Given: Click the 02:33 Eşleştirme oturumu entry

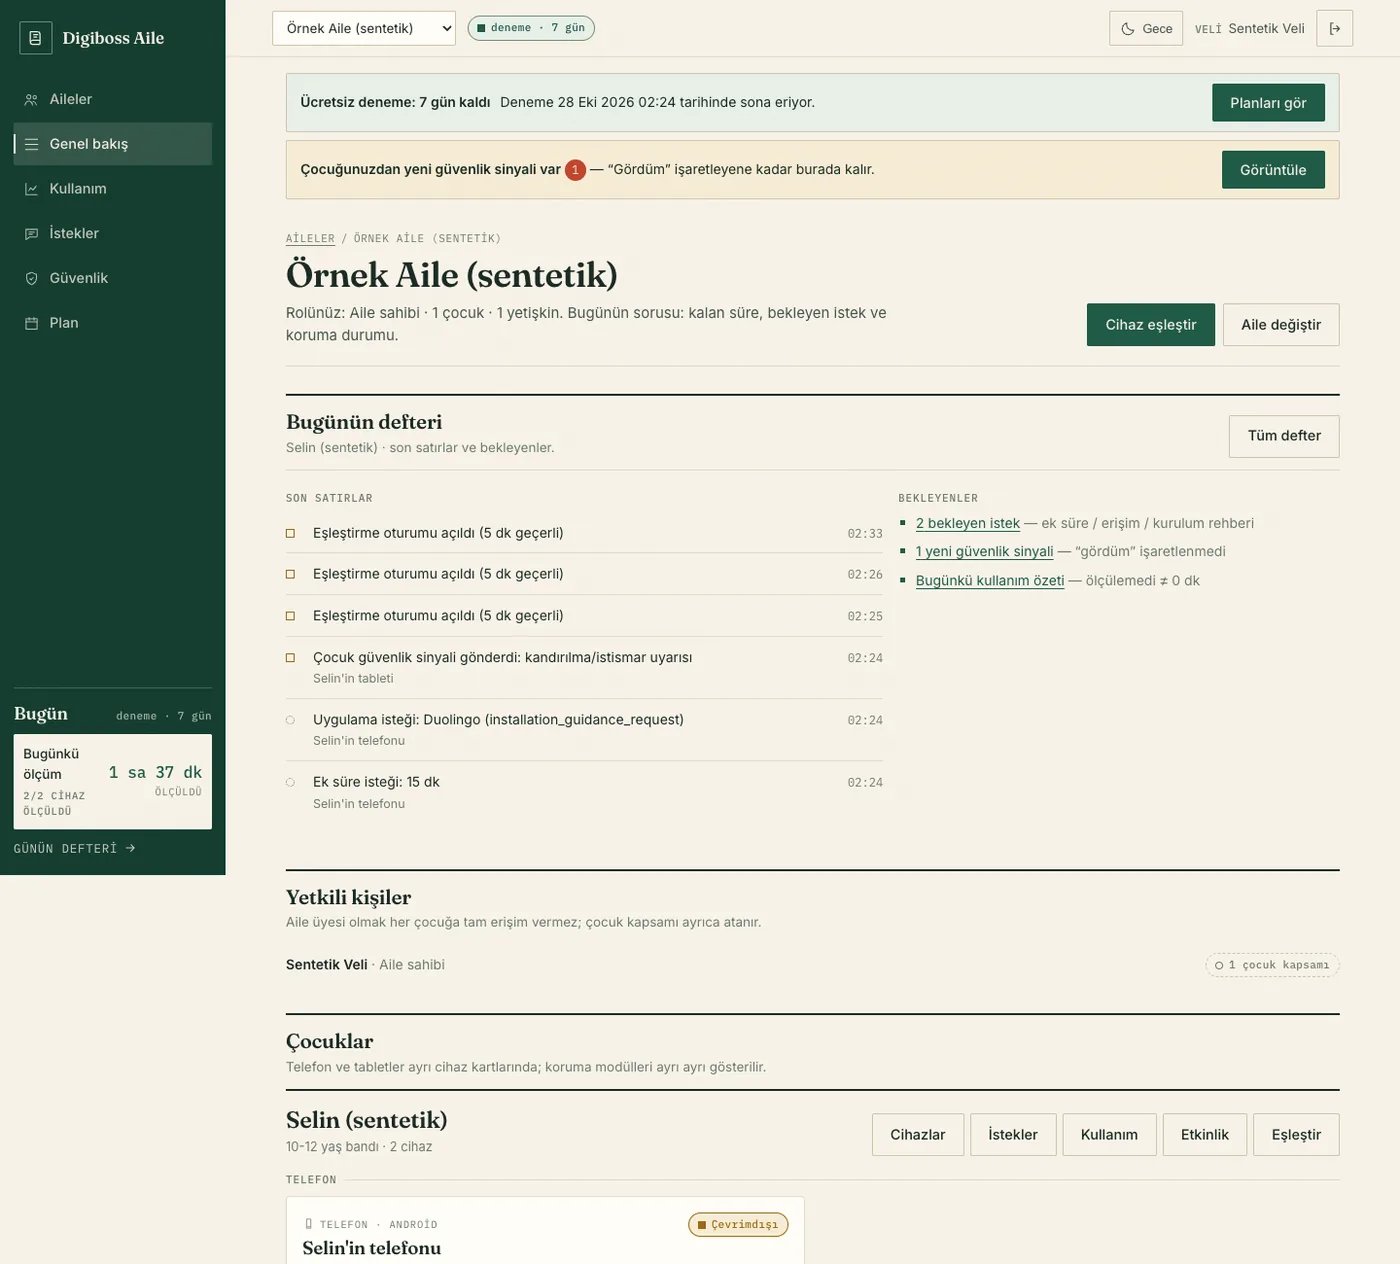Looking at the screenshot, I should click(584, 533).
